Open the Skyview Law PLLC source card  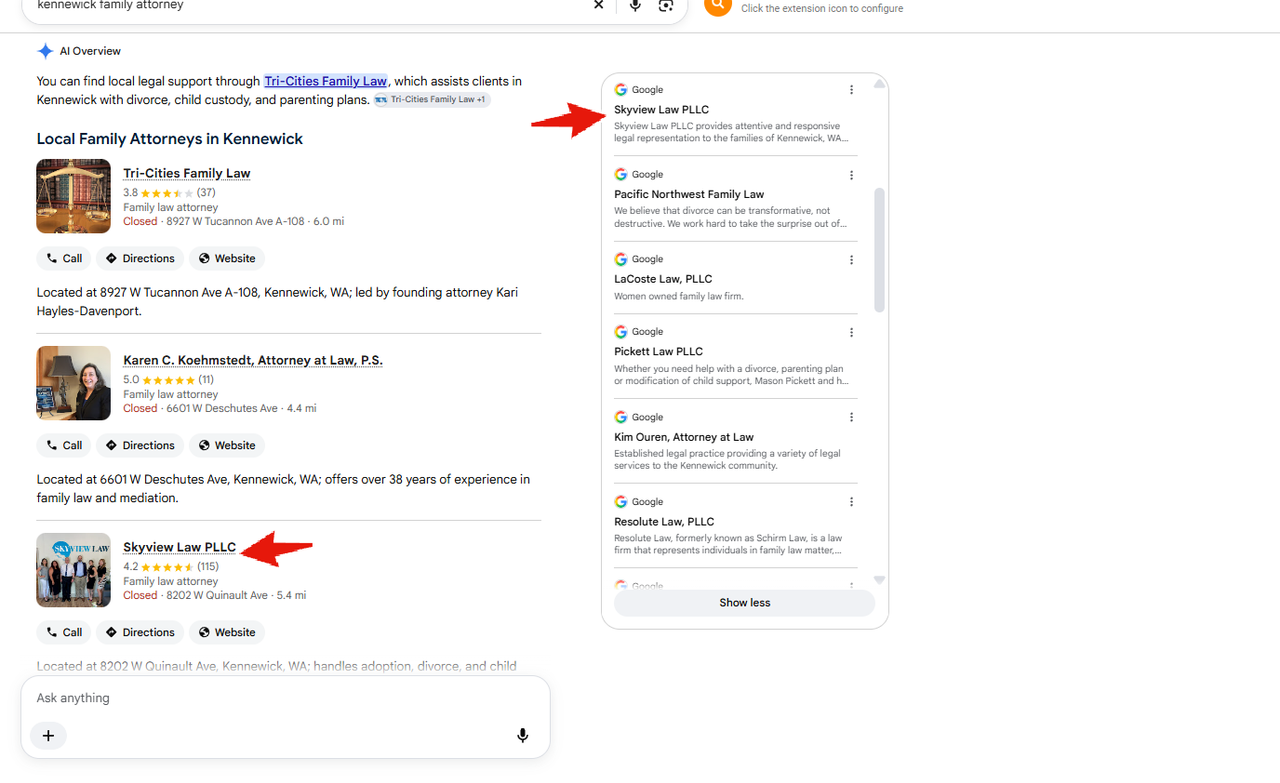pos(735,113)
